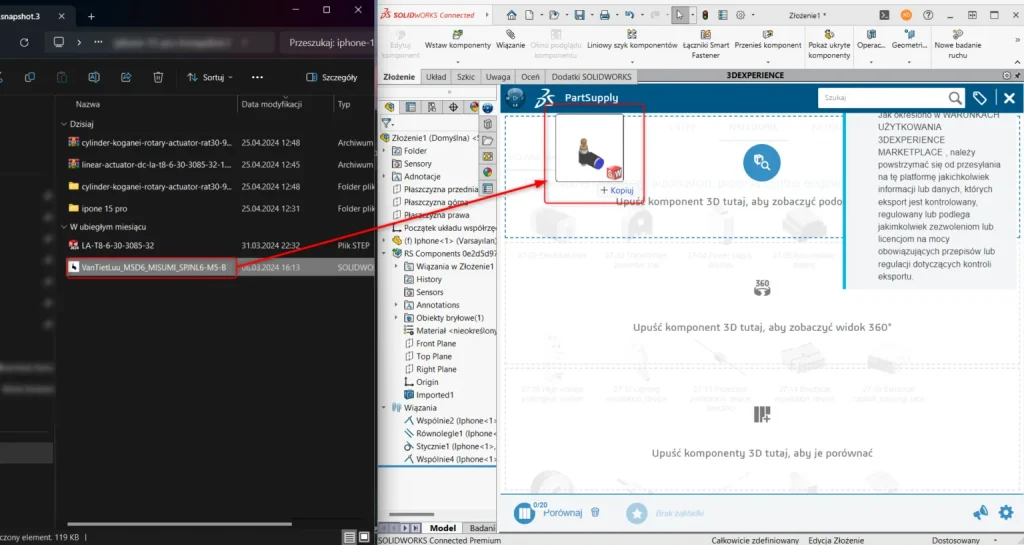This screenshot has height=545, width=1024.
Task: Select Przenieś komponent tool
Action: (x=767, y=40)
